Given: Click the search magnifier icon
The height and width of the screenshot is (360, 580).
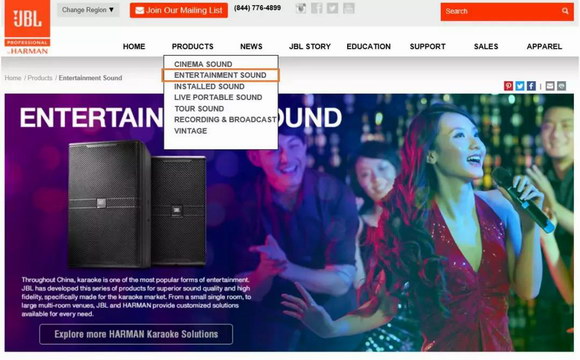Looking at the screenshot, I should (565, 11).
